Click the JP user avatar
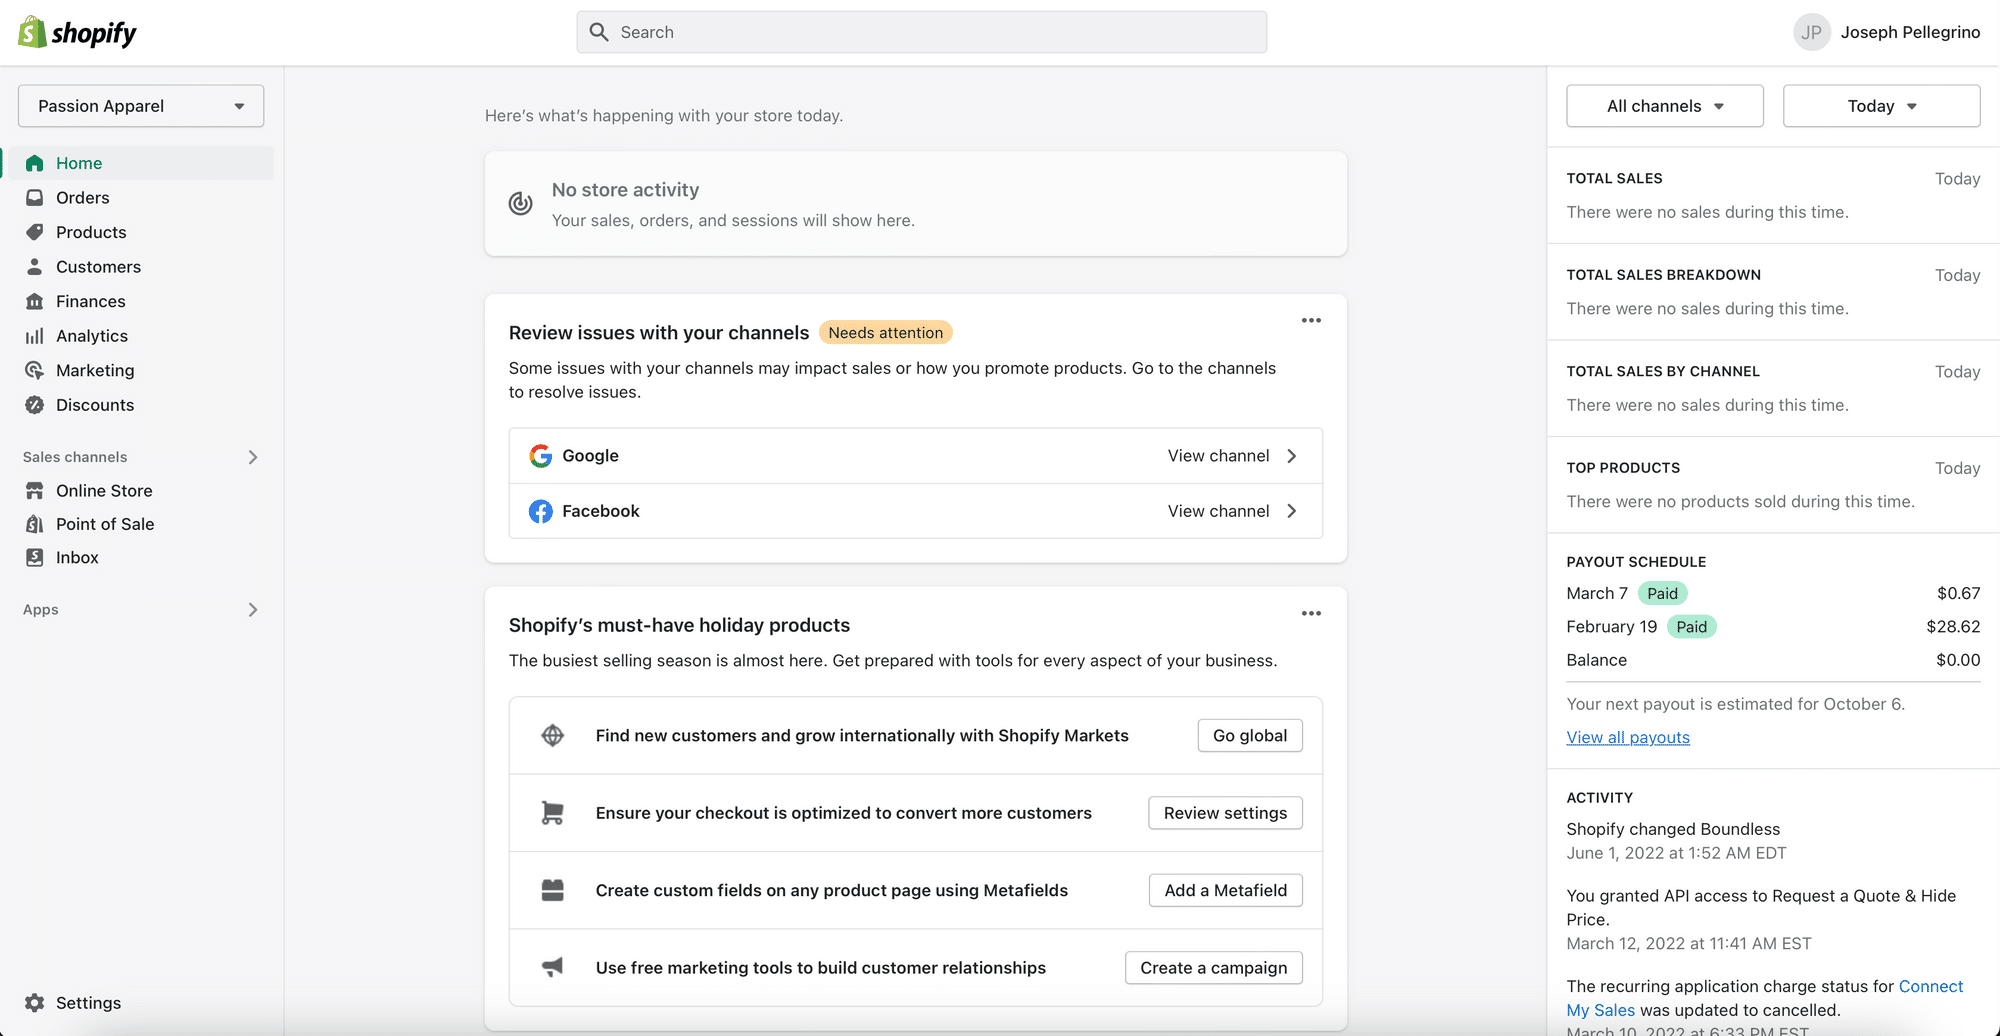 [x=1811, y=32]
